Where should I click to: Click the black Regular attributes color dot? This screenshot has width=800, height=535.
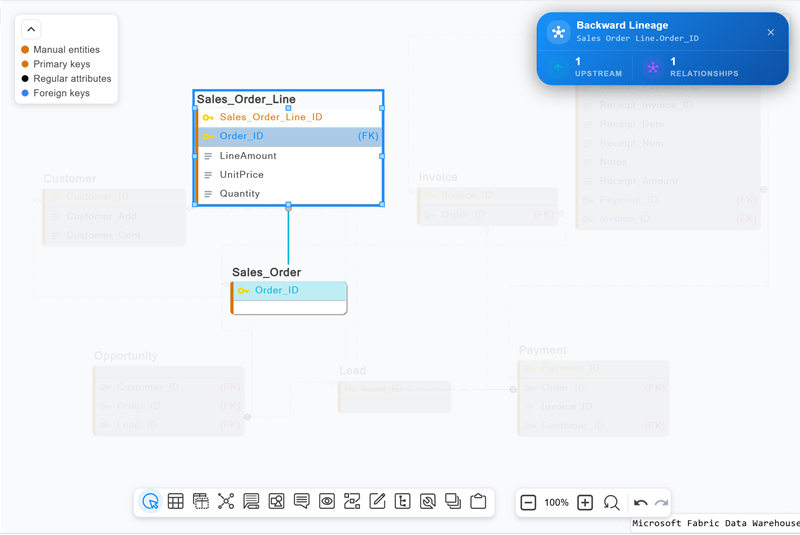tap(25, 79)
